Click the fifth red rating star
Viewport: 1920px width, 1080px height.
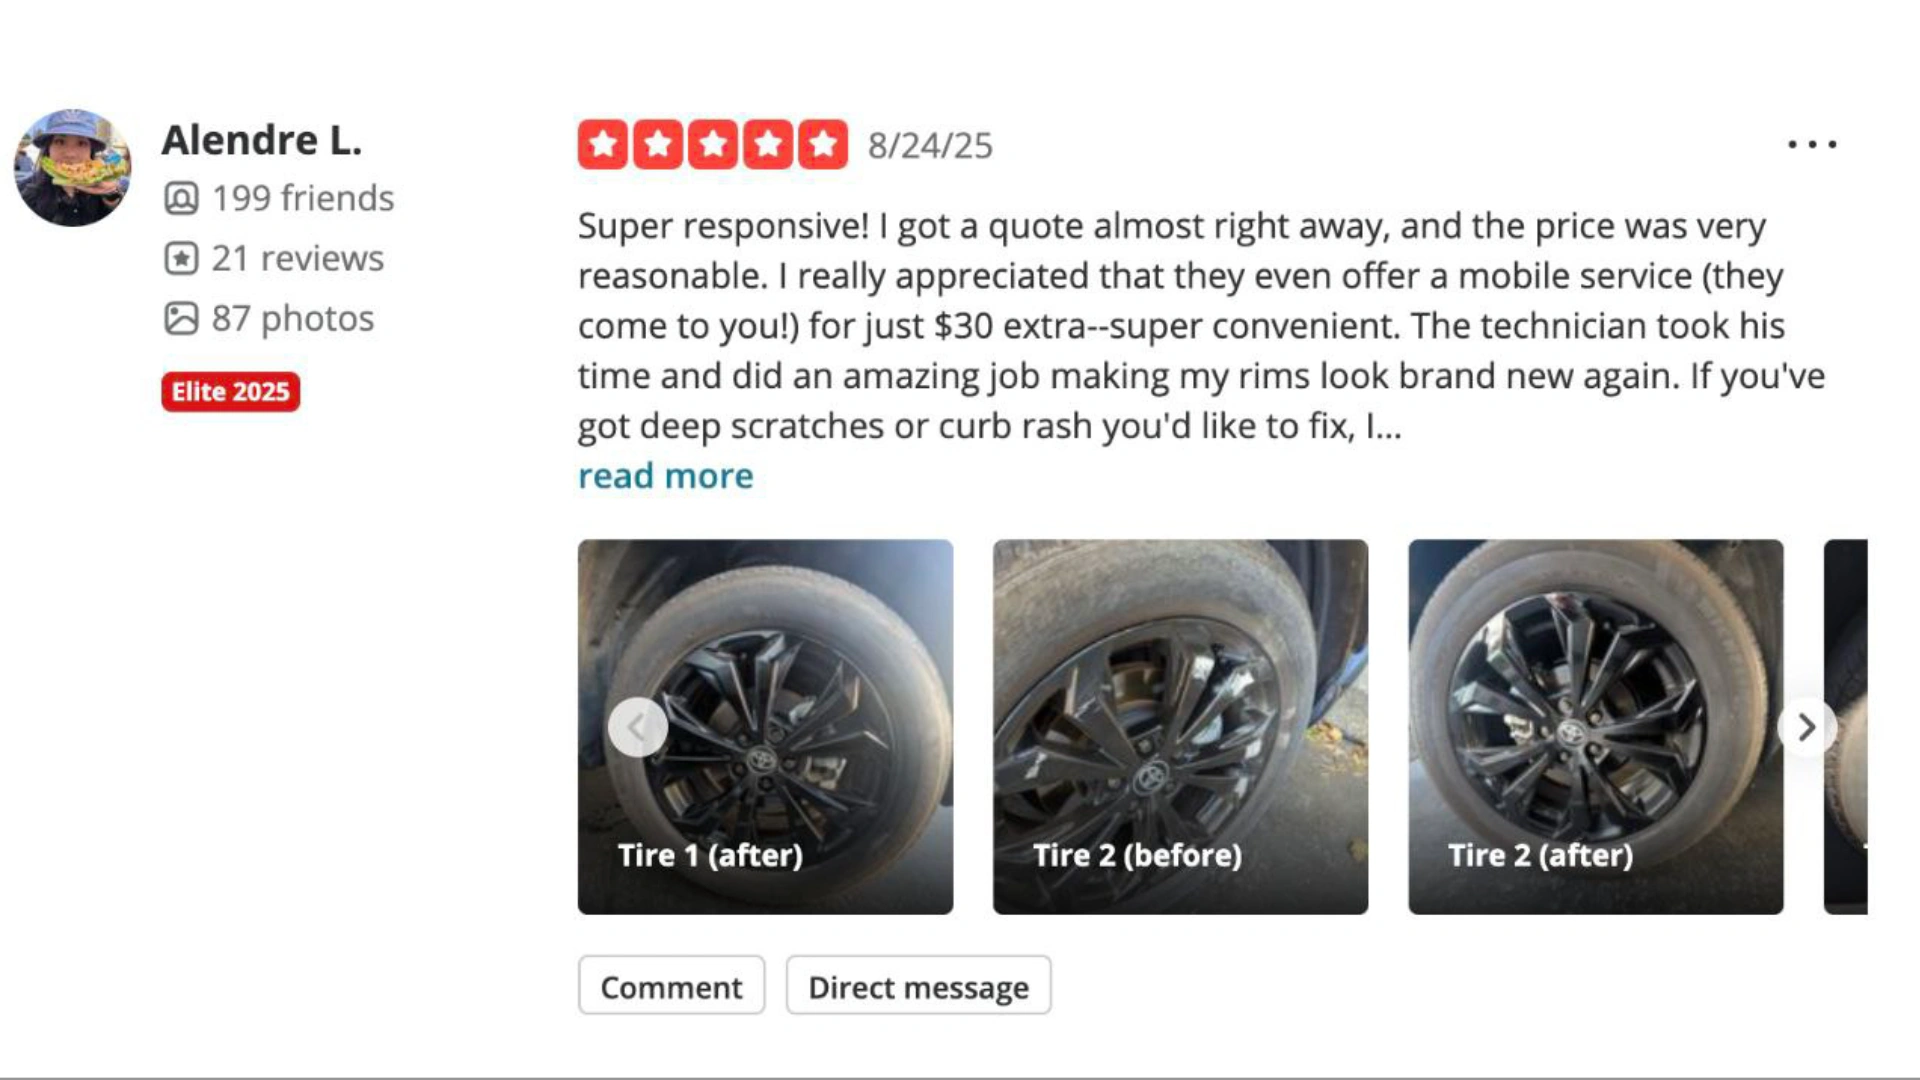[822, 145]
